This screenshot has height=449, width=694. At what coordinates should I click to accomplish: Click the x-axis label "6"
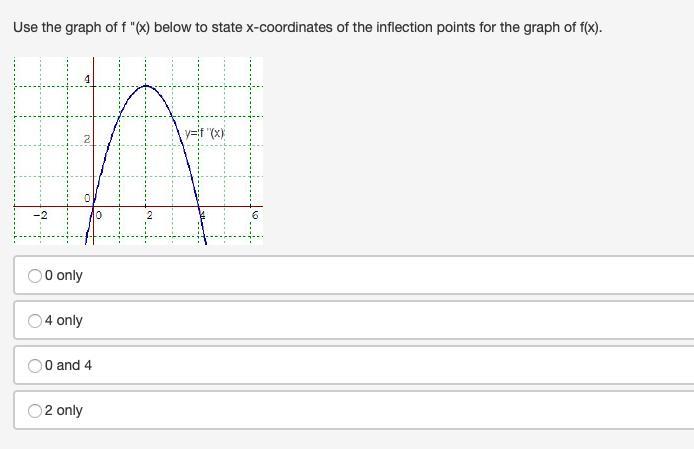[255, 215]
